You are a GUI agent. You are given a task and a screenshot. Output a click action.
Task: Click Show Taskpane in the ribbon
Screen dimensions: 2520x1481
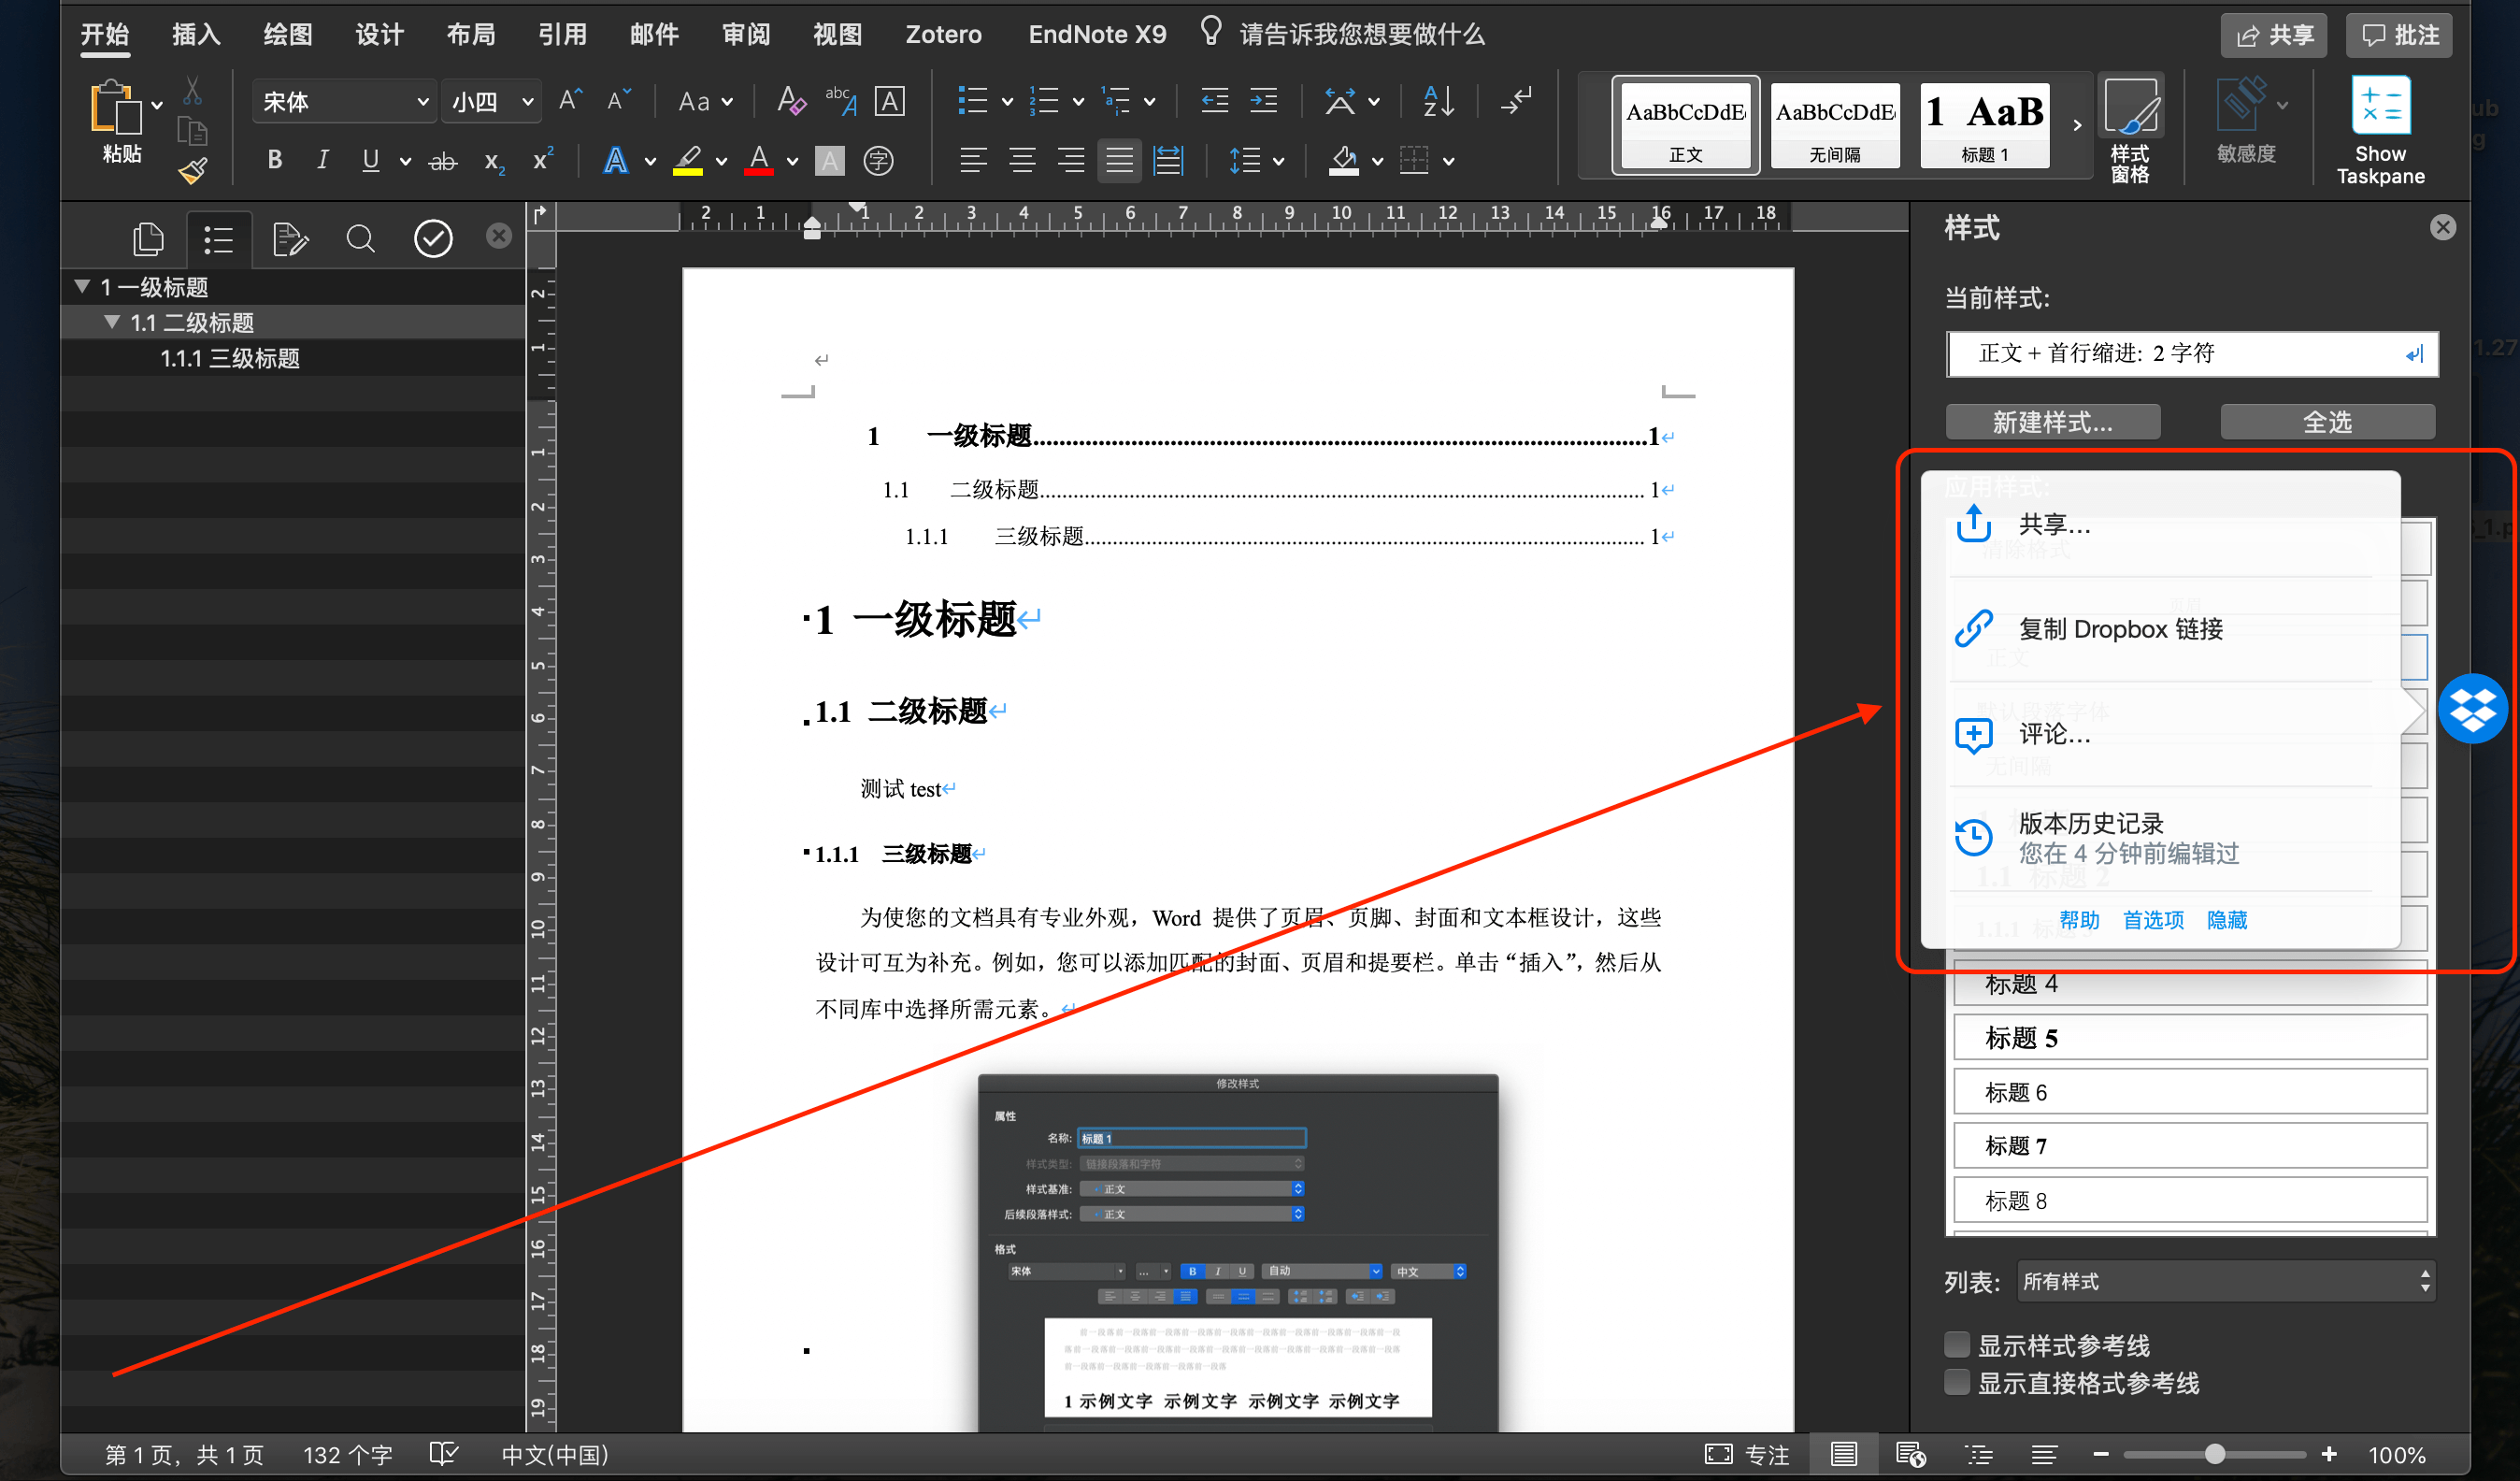pyautogui.click(x=2380, y=130)
